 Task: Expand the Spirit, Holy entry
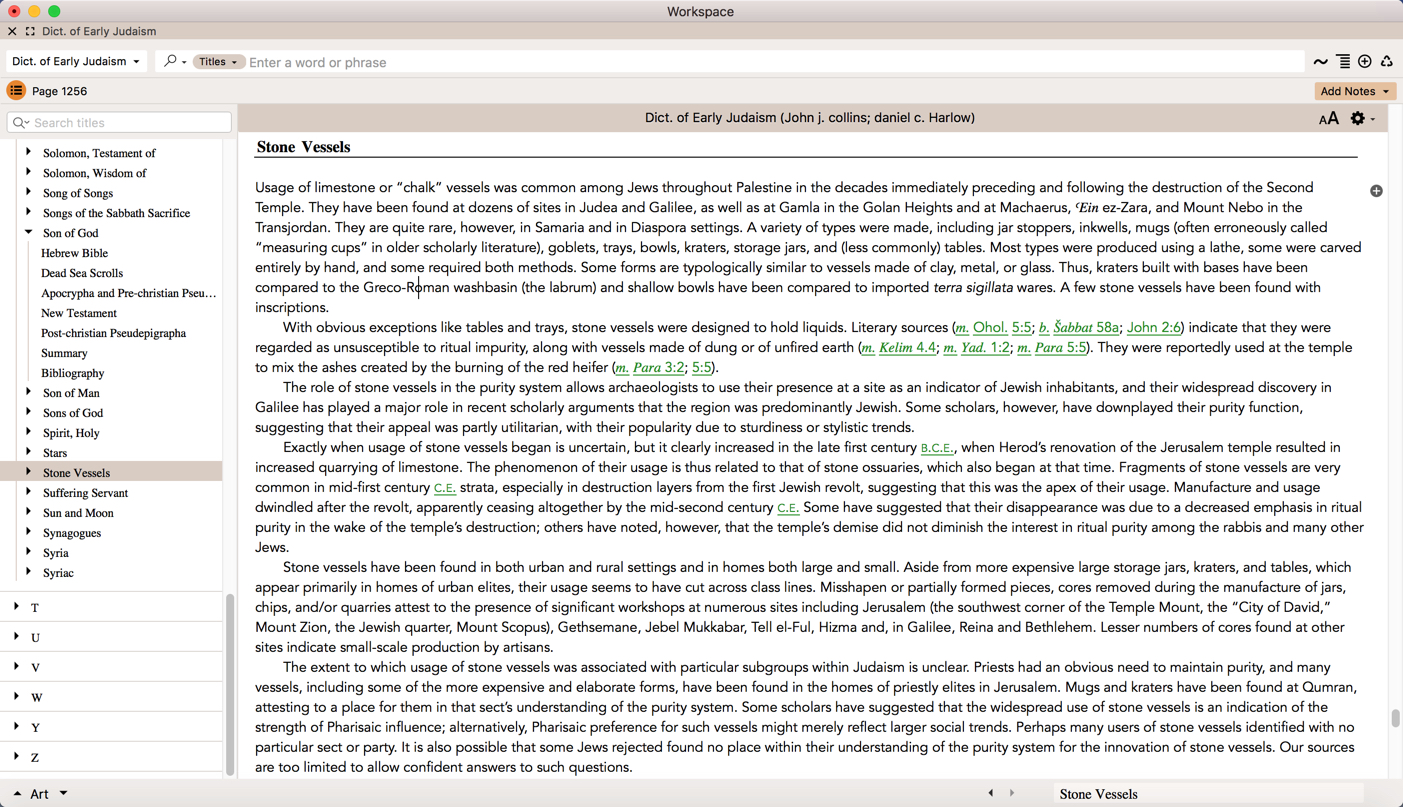[28, 432]
